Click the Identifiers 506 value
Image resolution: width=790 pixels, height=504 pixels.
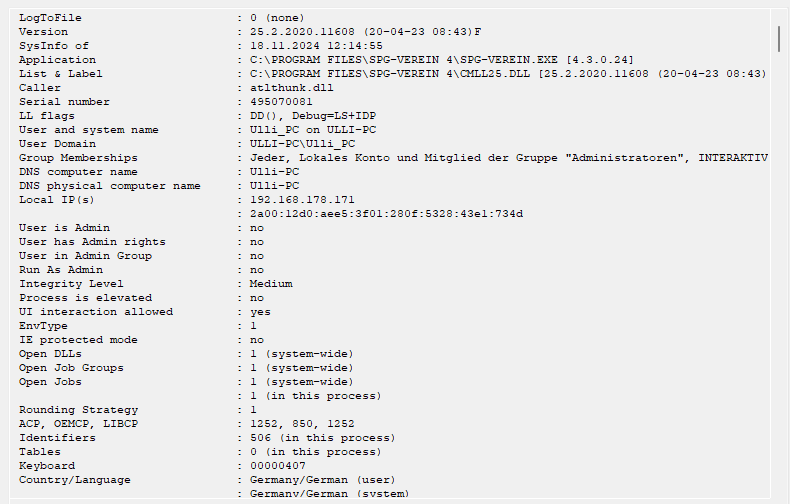point(260,438)
